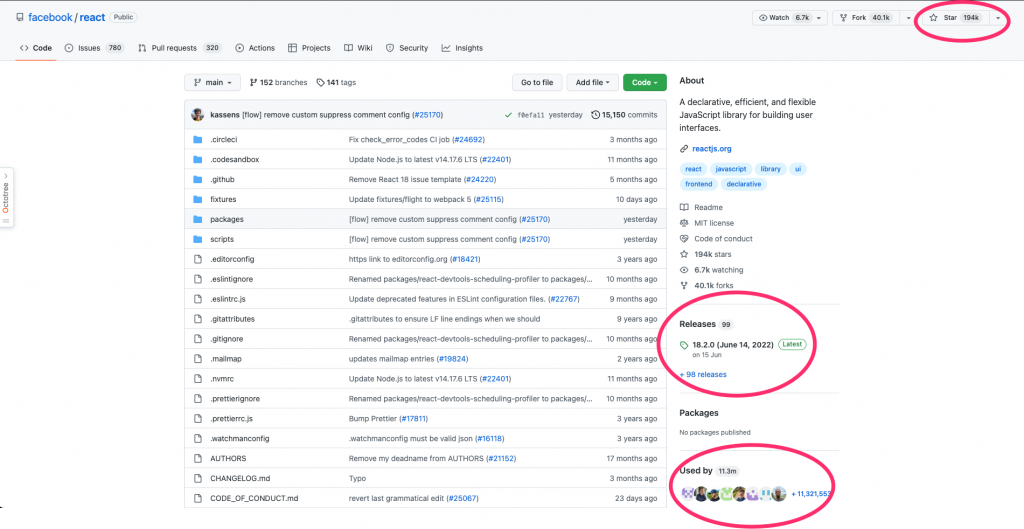The image size is (1024, 529).
Task: Open the .eslintrc.js file
Action: 227,299
